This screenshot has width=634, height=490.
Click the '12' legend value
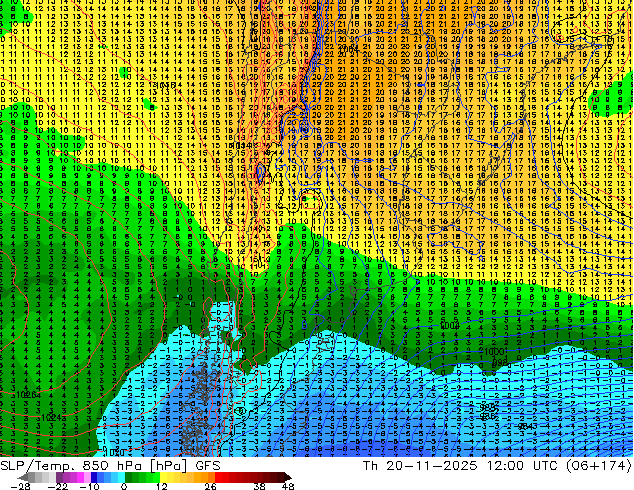162,486
